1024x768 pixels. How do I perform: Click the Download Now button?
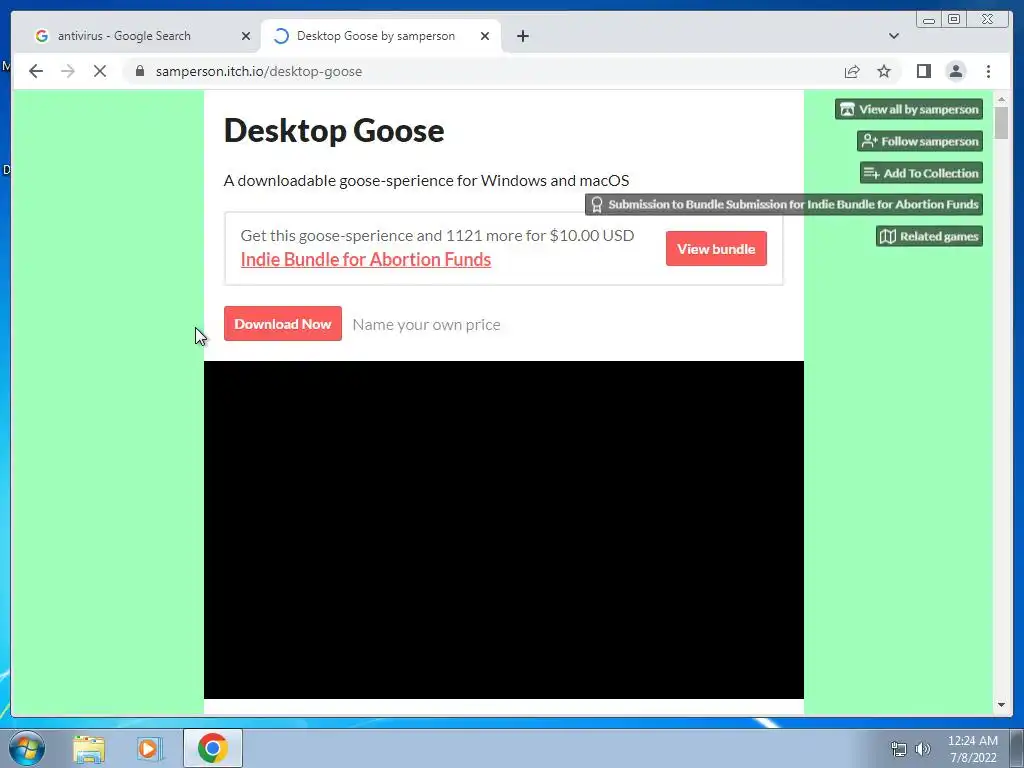tap(283, 324)
